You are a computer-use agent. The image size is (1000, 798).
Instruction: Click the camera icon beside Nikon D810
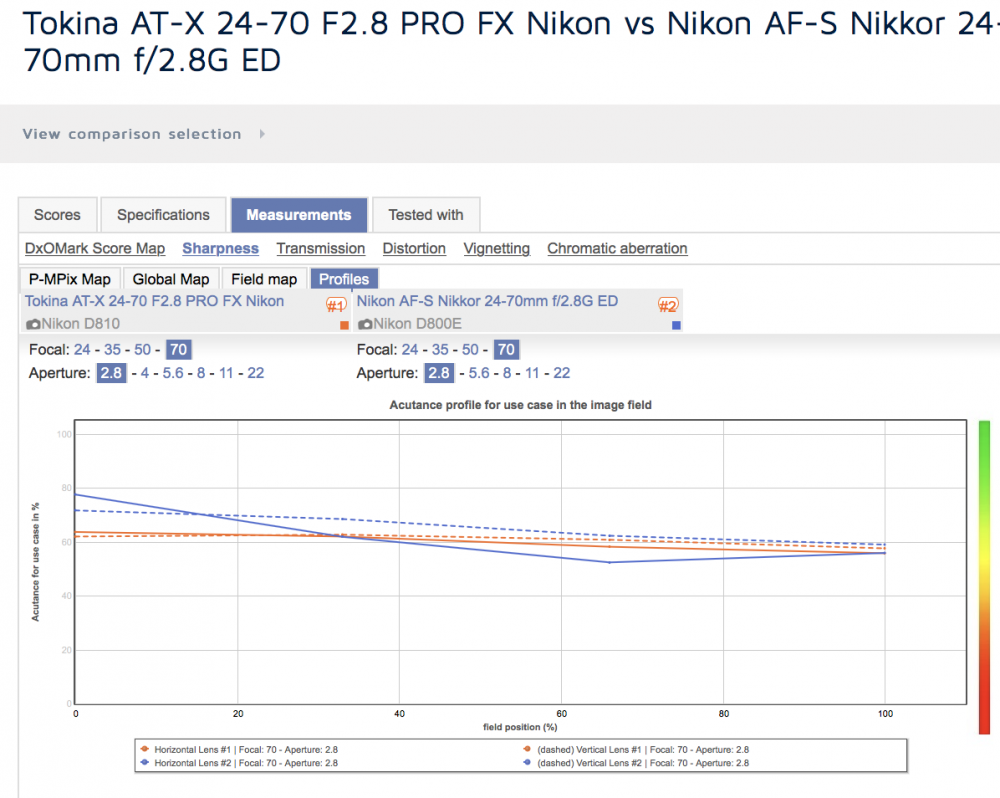click(x=33, y=324)
